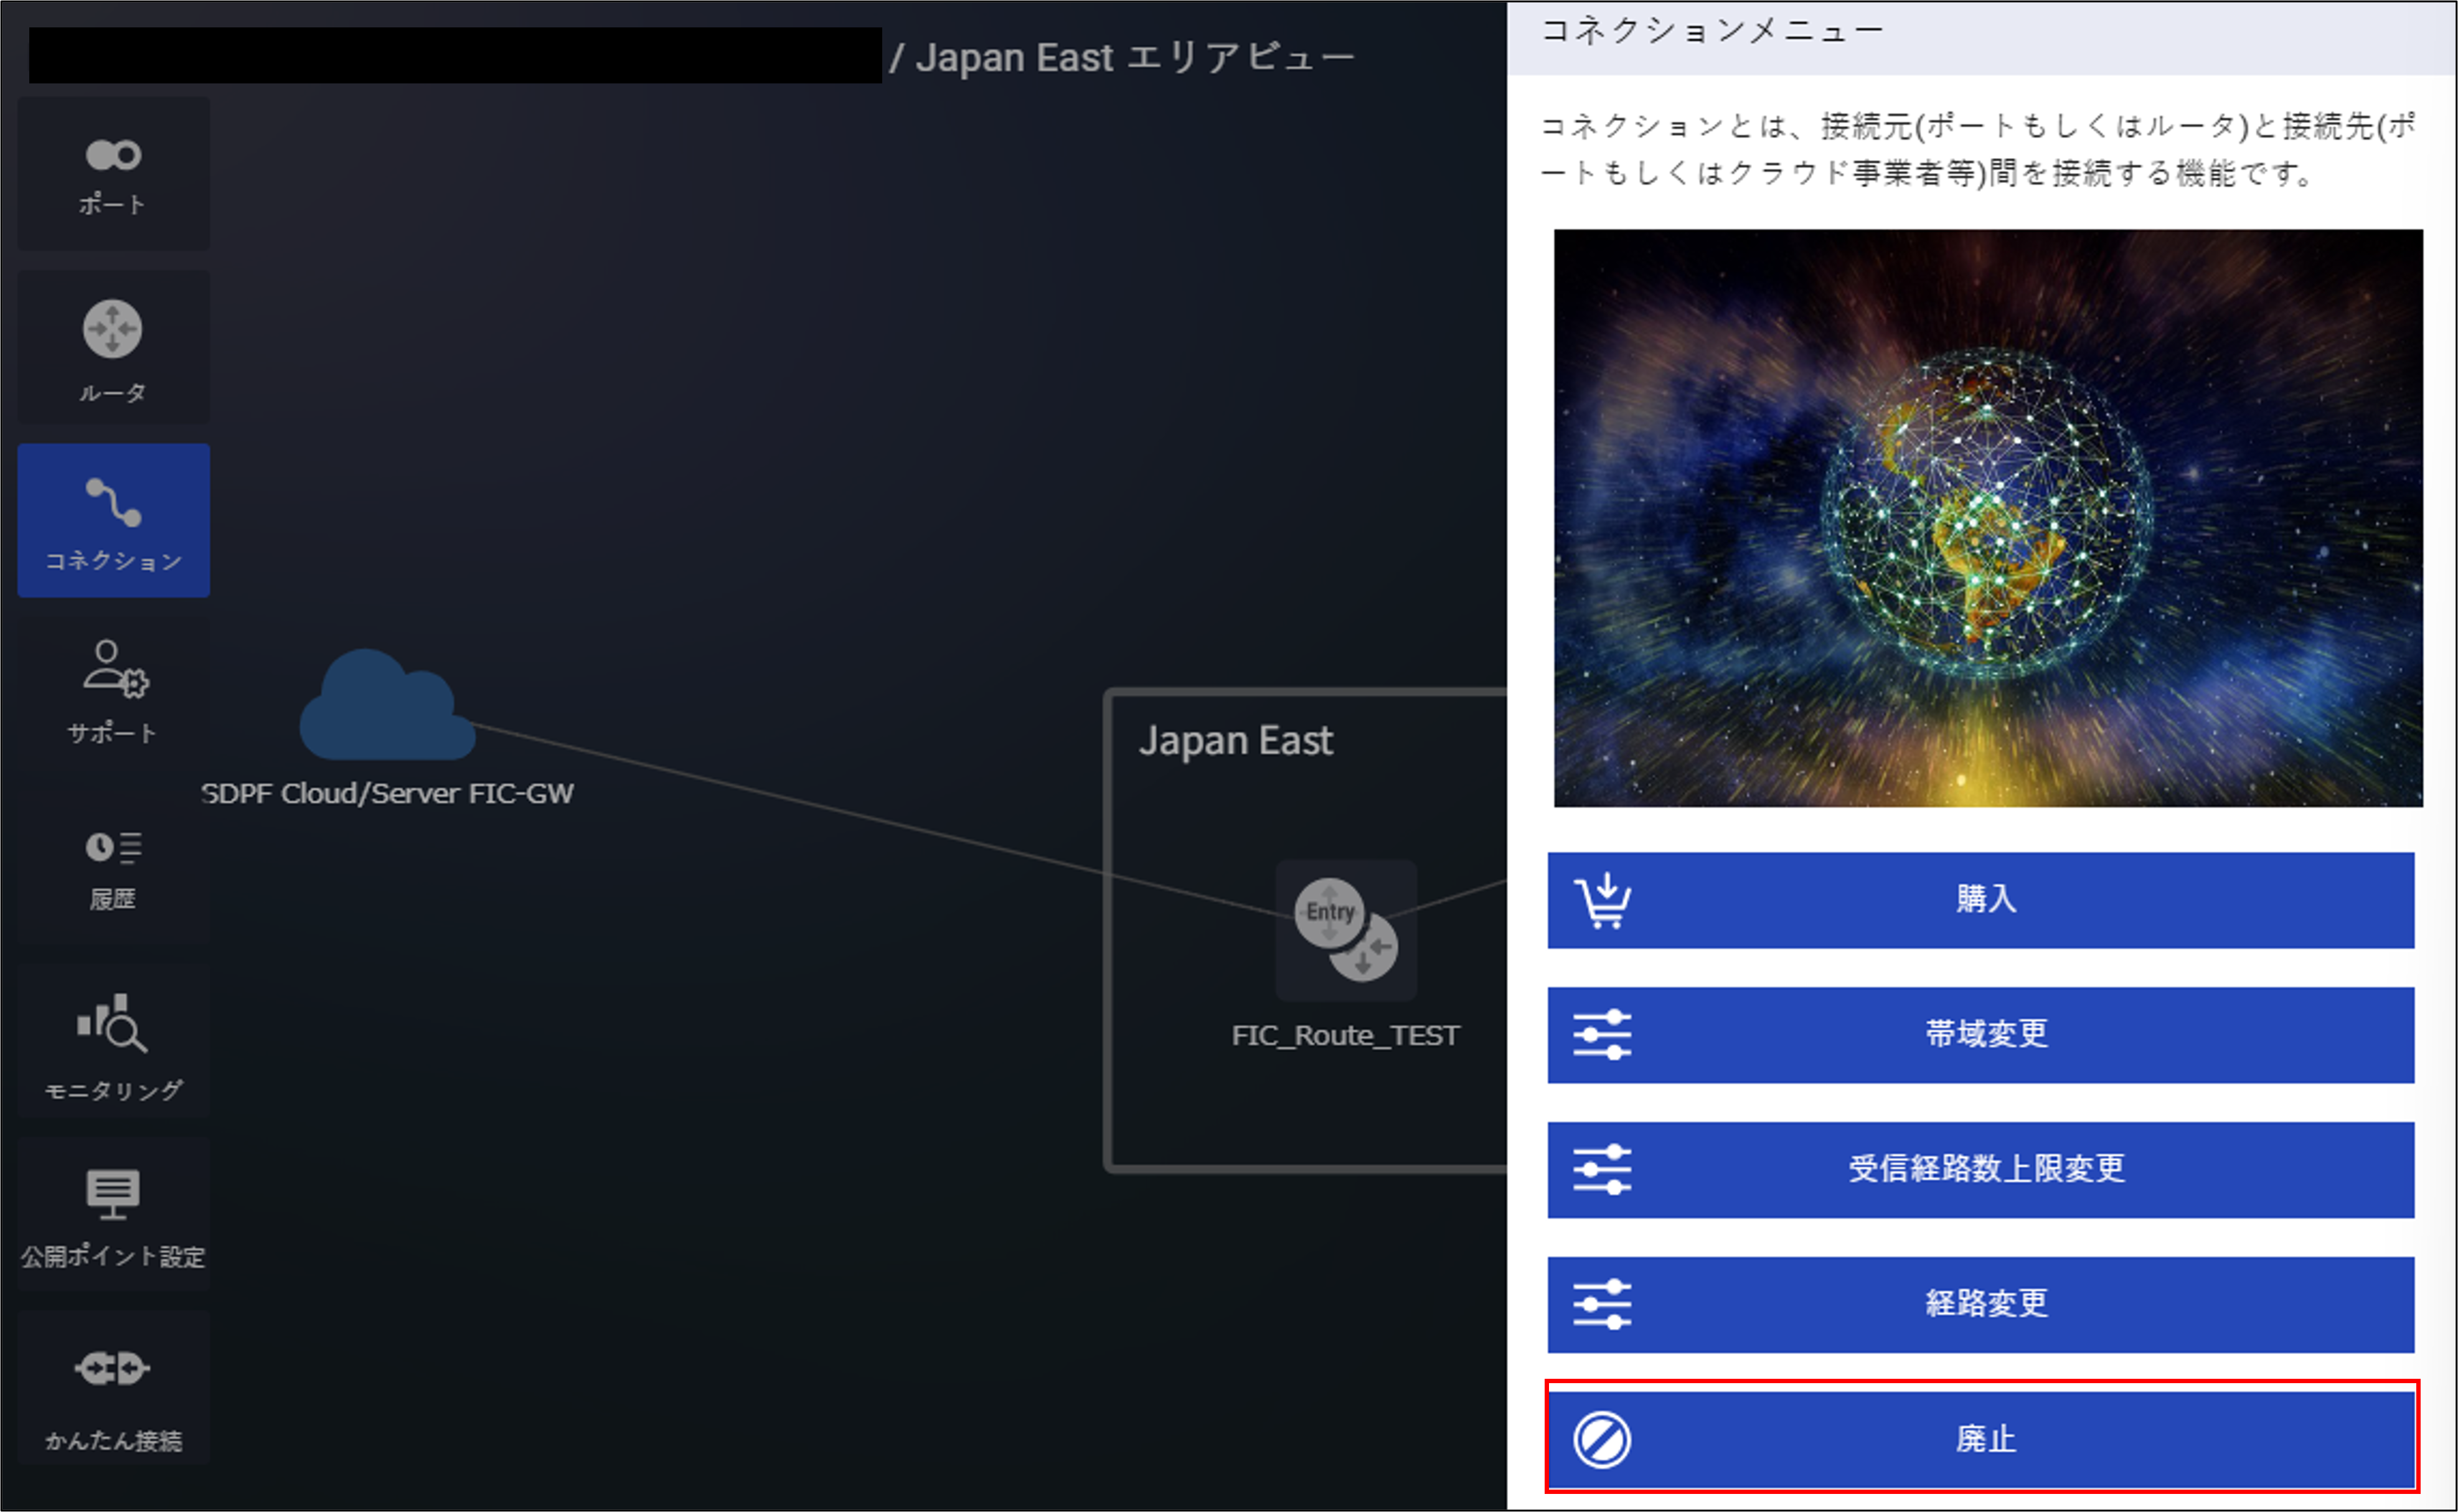Open the モニタリング sidebar menu
2458x1512 pixels.
(x=113, y=1040)
